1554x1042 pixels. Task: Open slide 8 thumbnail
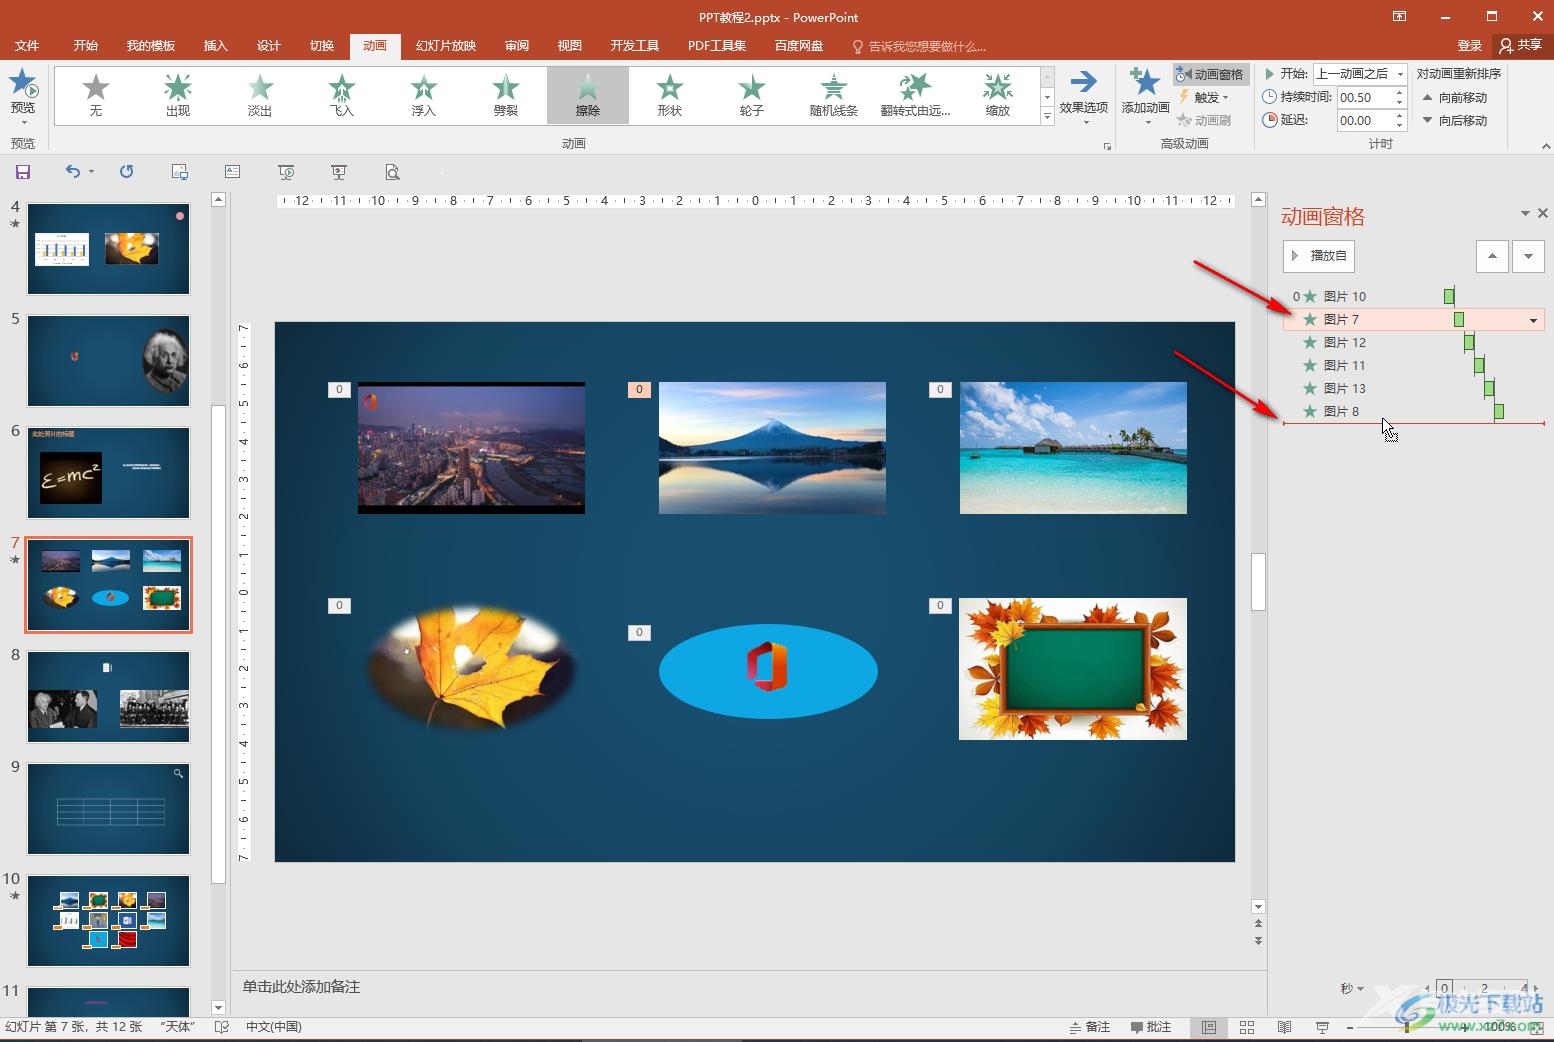[108, 696]
